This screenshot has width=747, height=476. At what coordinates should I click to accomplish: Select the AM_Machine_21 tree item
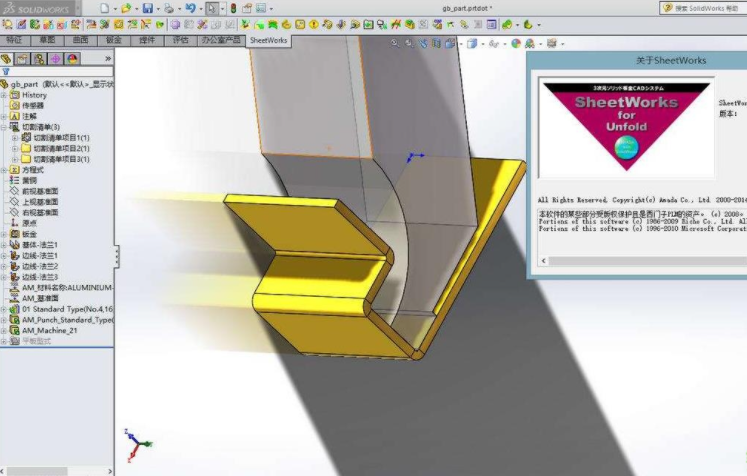tap(49, 330)
